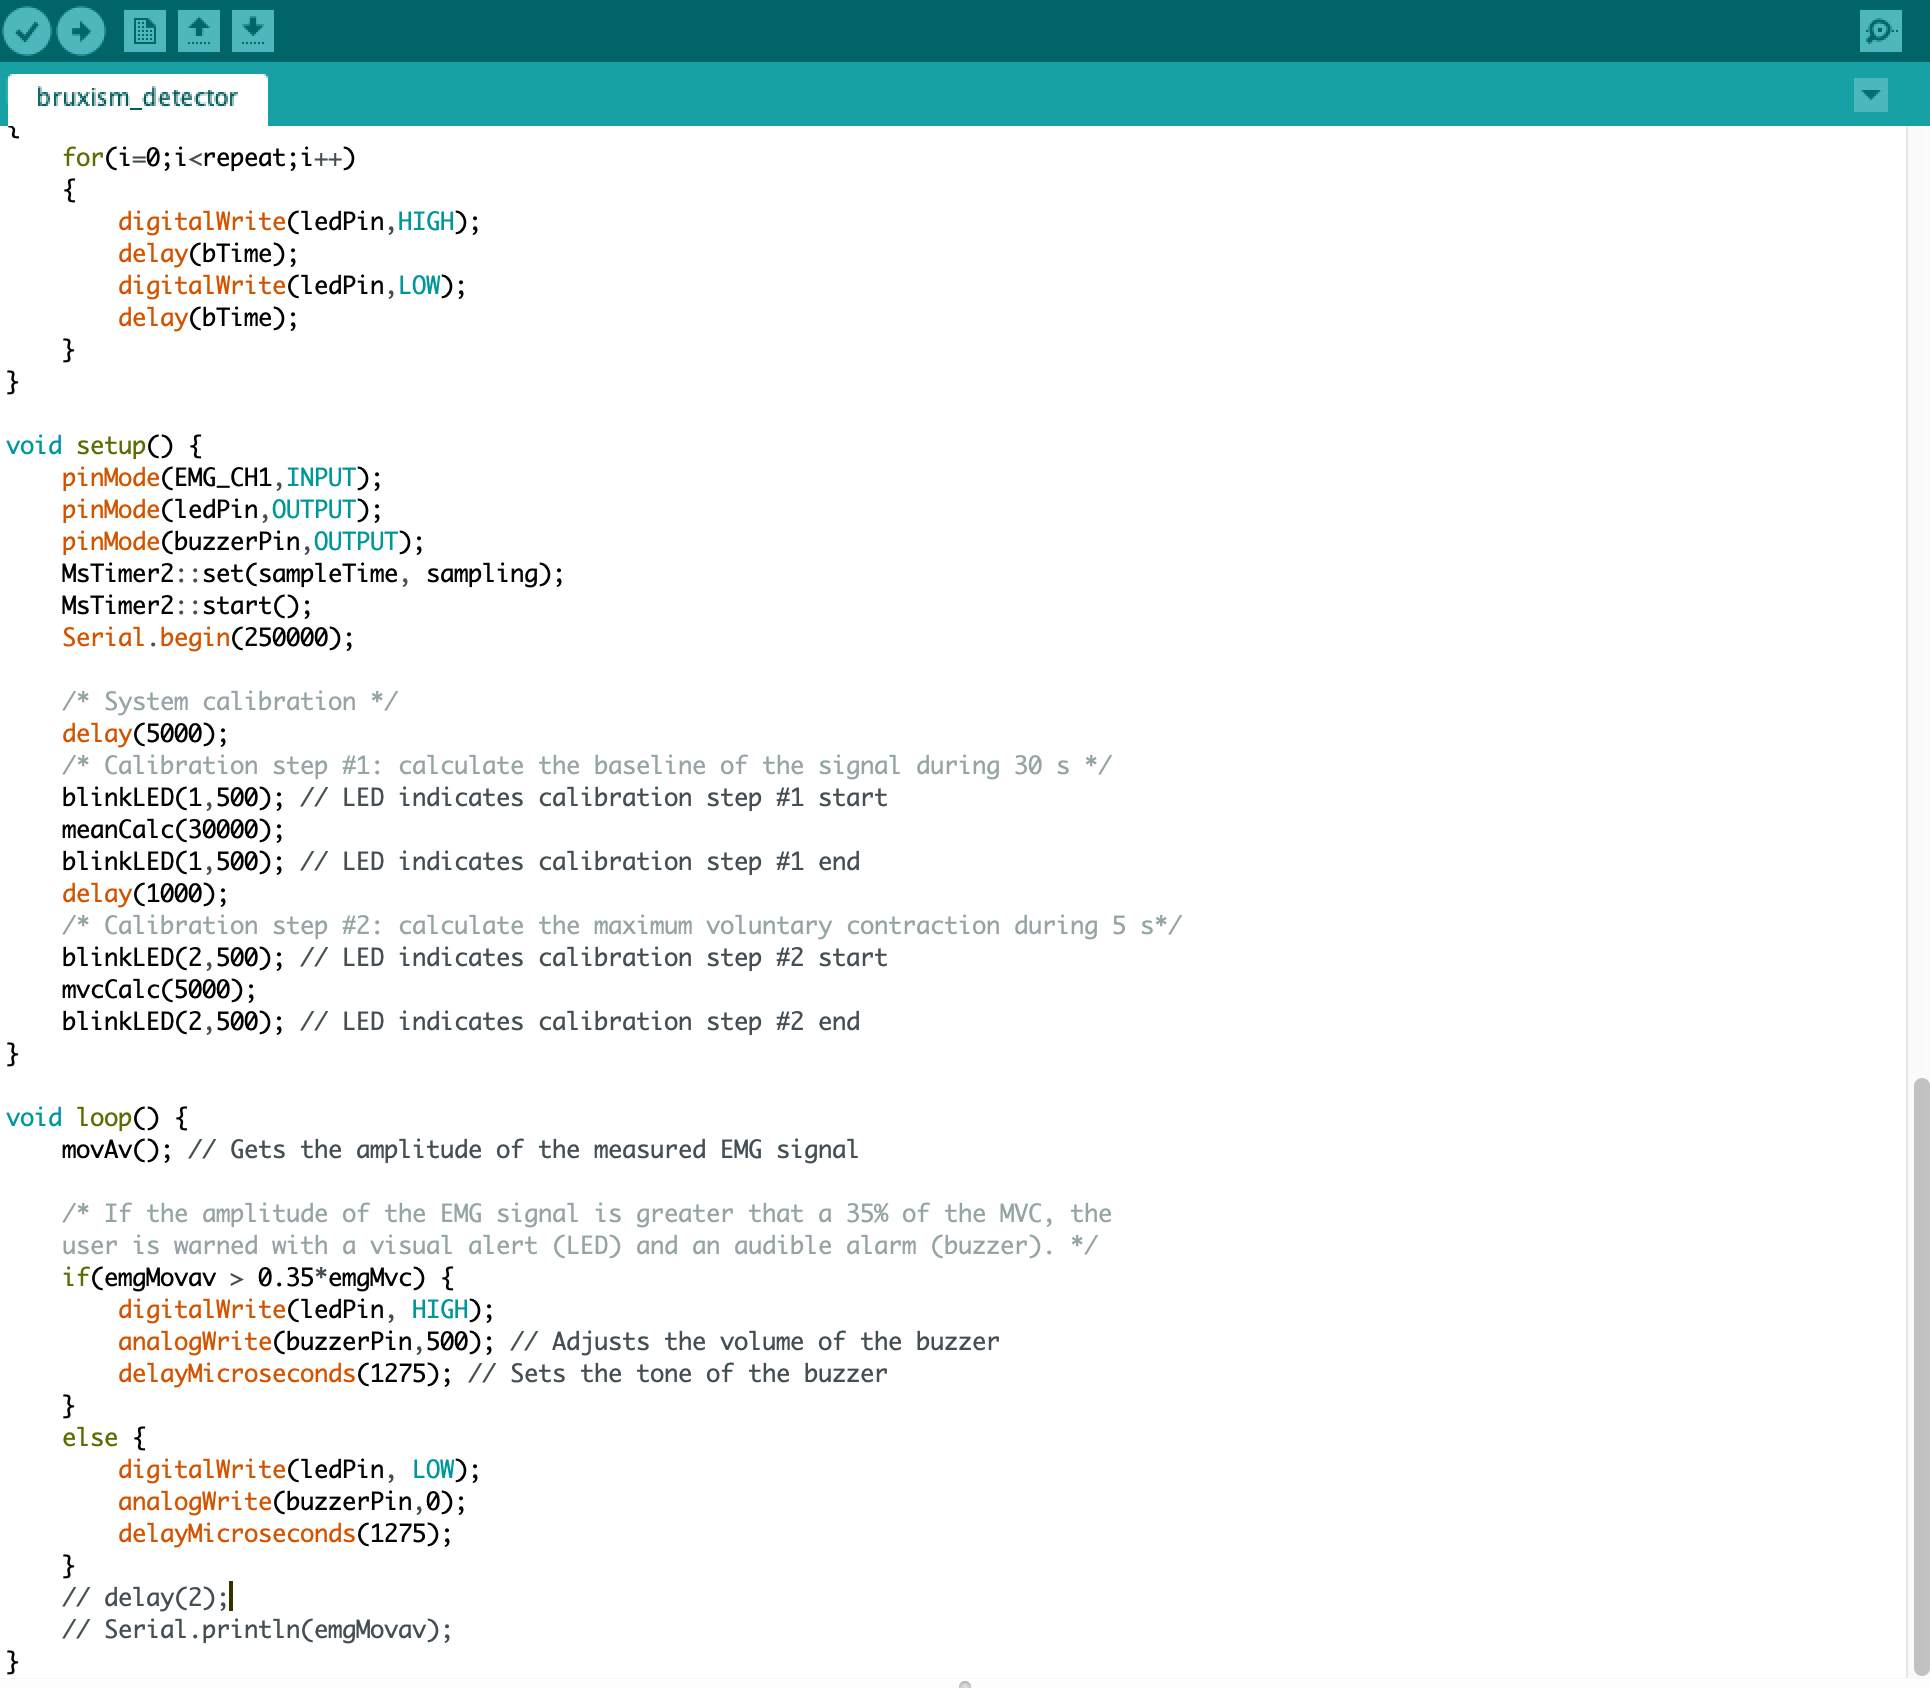This screenshot has height=1688, width=1930.
Task: Click the 'for(i=0;i<repeat;i++)' line
Action: pos(209,158)
